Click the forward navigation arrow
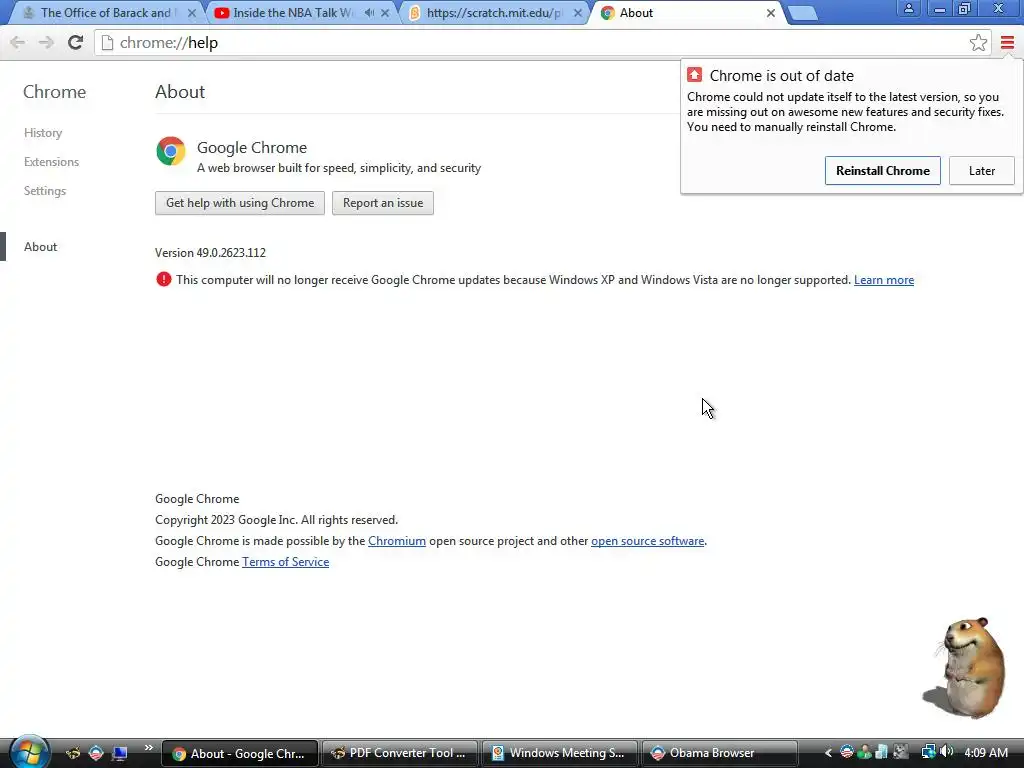1024x768 pixels. (46, 43)
